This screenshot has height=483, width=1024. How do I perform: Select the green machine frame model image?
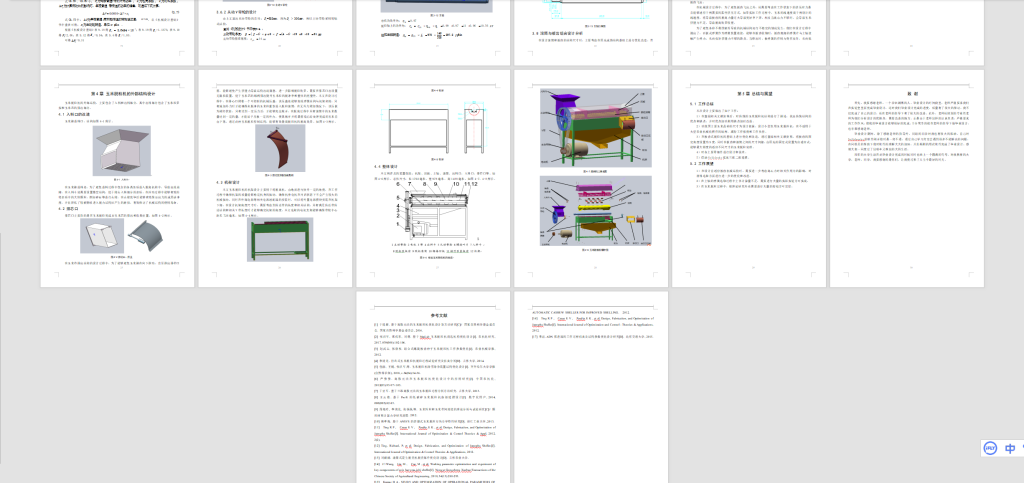coord(278,238)
